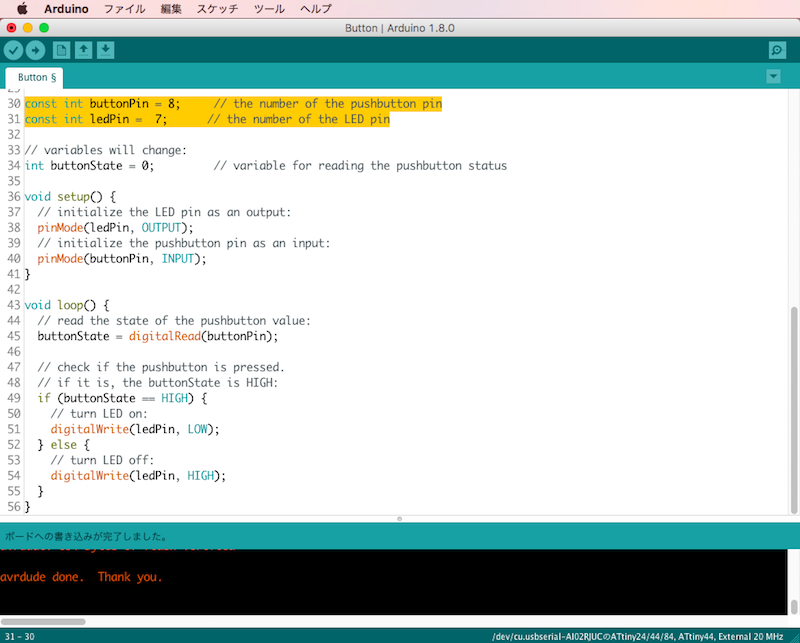Click 'pinMode(buttonPin, INPUT);' line
Screen dimensions: 800x643
[122, 259]
